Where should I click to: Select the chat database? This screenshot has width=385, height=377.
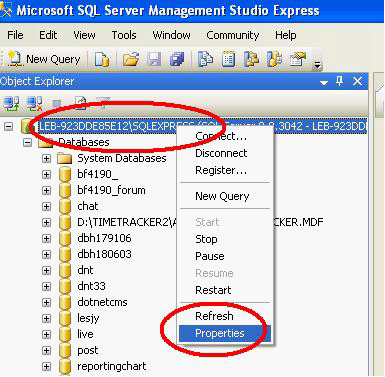pyautogui.click(x=88, y=206)
